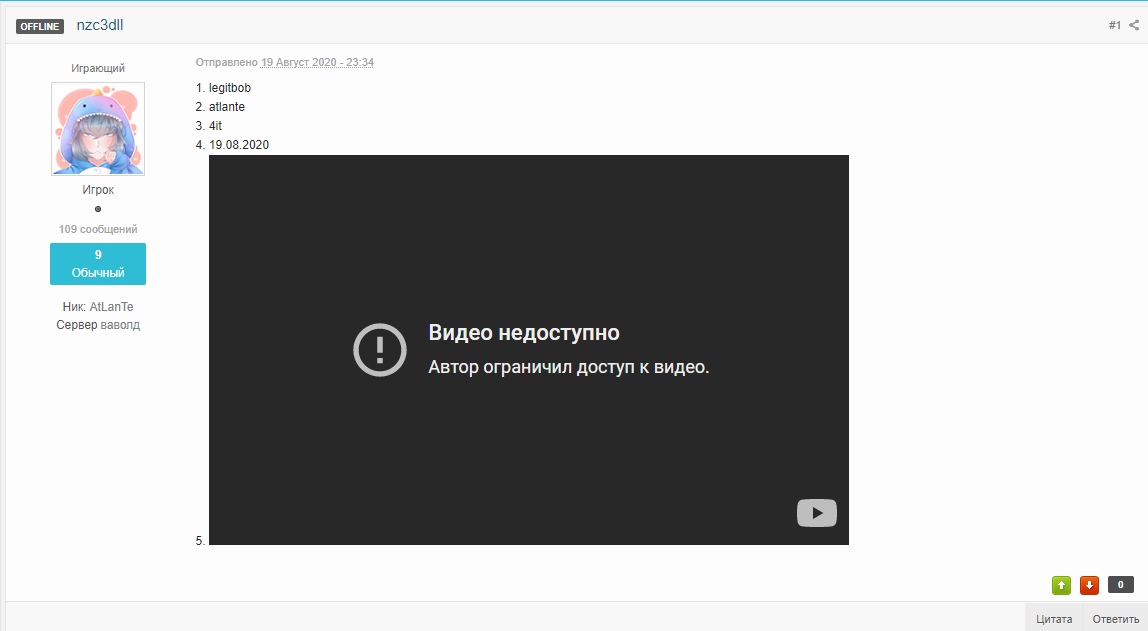This screenshot has width=1148, height=631.
Task: Click the Цитата quote button
Action: pyautogui.click(x=1054, y=619)
